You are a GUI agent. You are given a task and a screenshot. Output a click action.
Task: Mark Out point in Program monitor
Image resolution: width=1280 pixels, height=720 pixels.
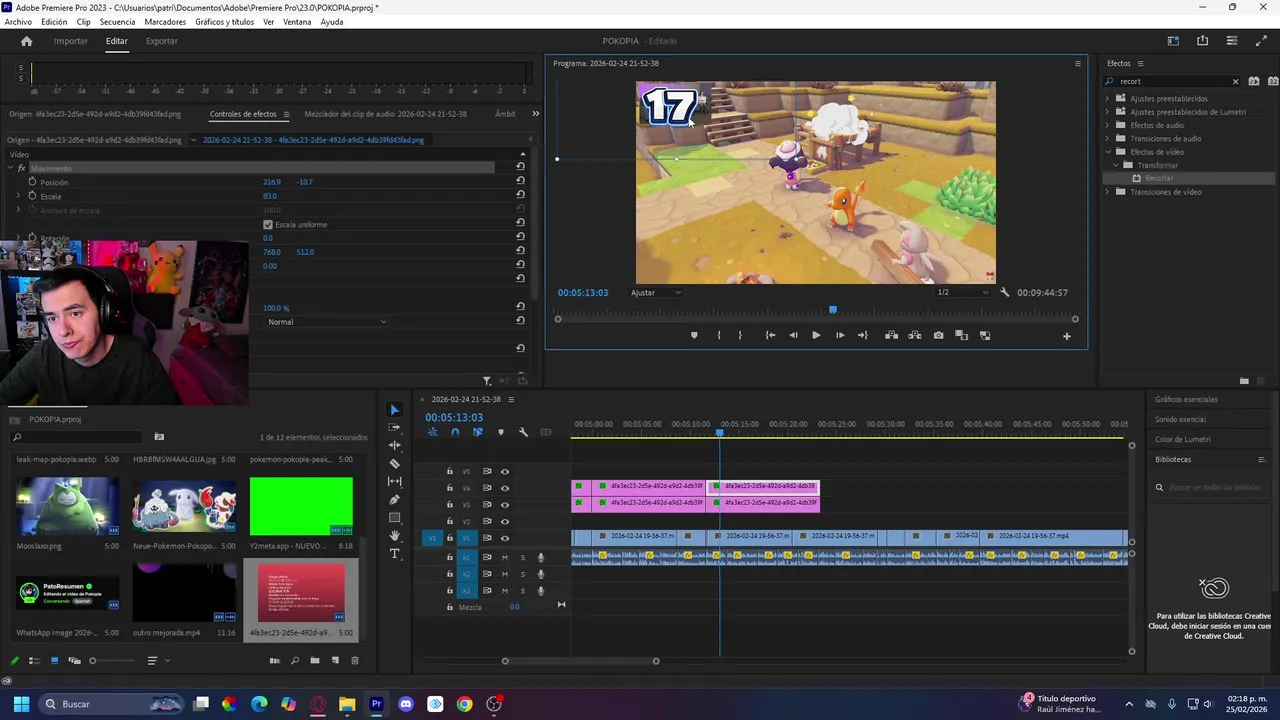(740, 336)
